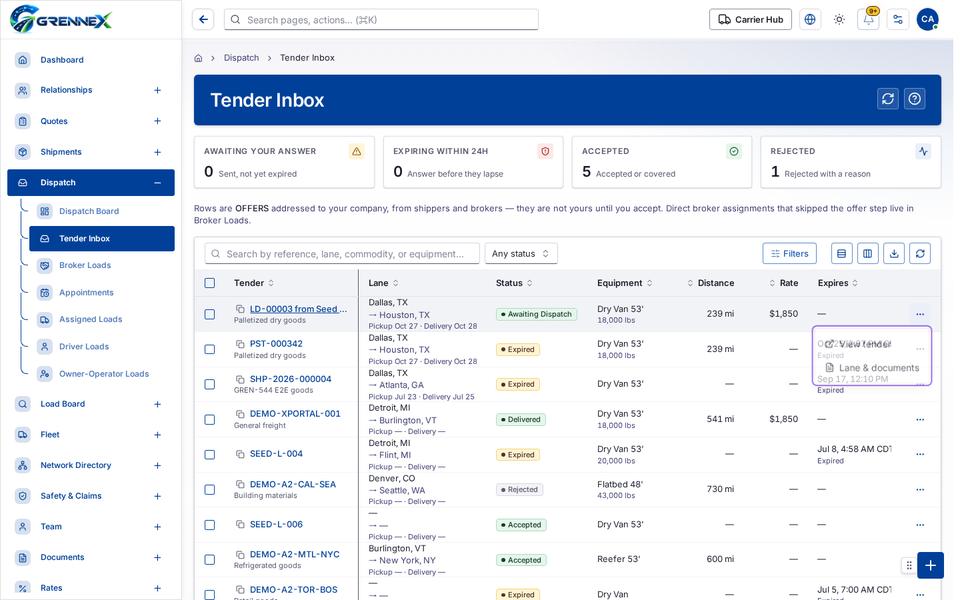Tick the checkbox for PST-000342

pyautogui.click(x=210, y=349)
